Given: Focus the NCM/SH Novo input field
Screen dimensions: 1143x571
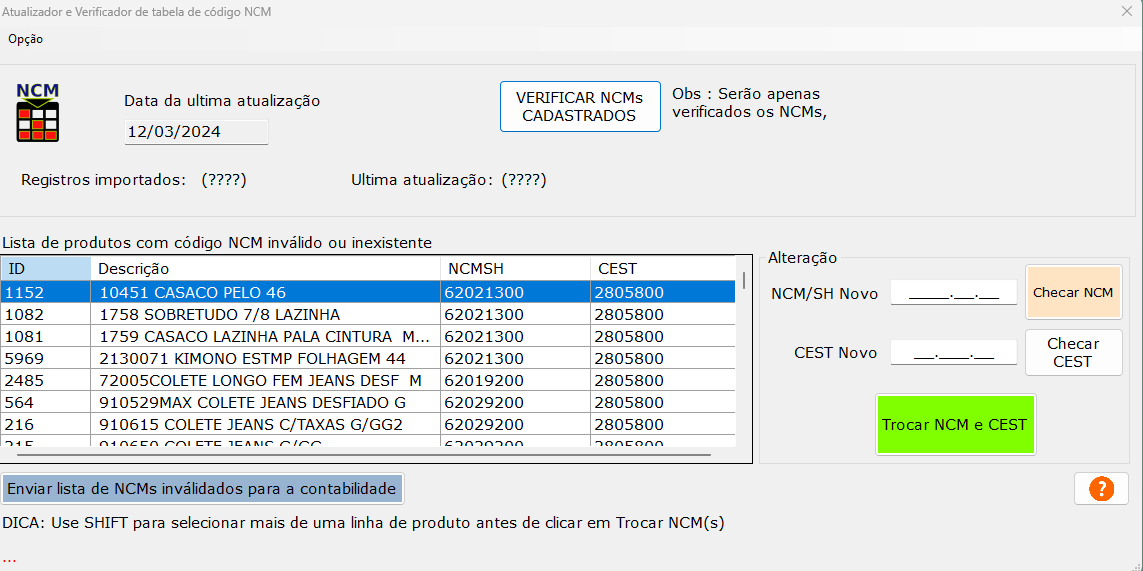Looking at the screenshot, I should [x=953, y=293].
